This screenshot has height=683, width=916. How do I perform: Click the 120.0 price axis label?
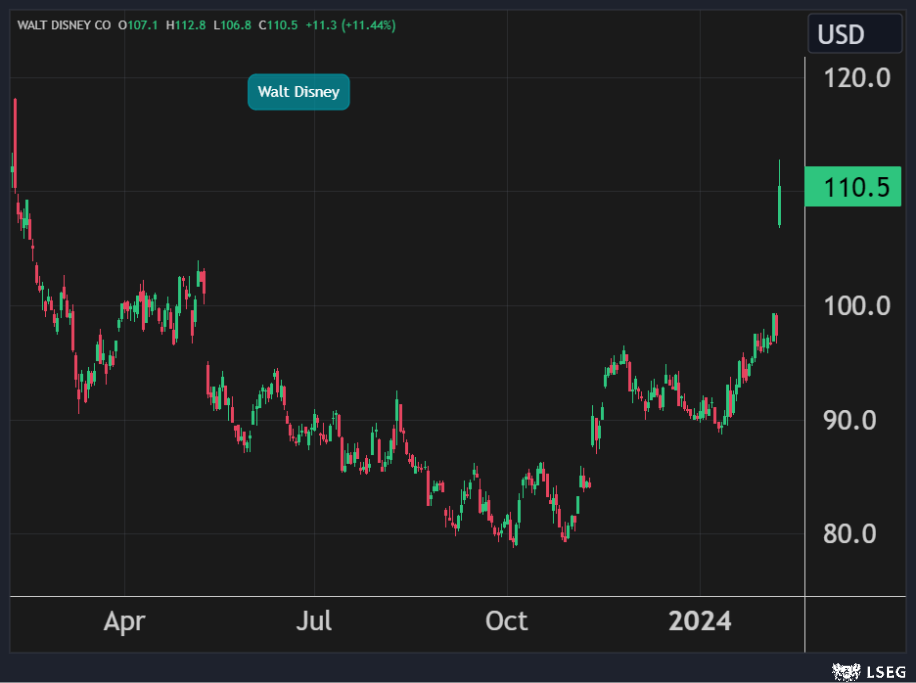[854, 77]
